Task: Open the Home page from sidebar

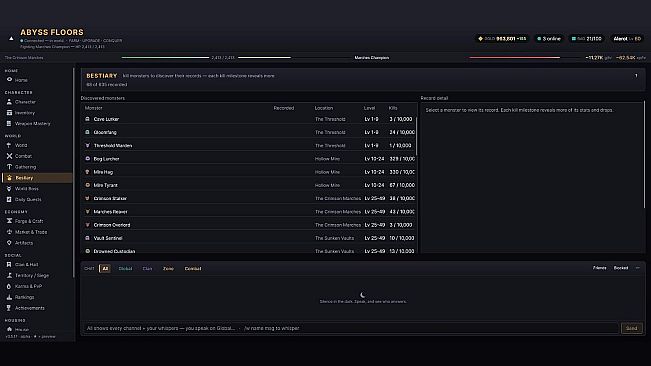Action: tap(37, 80)
